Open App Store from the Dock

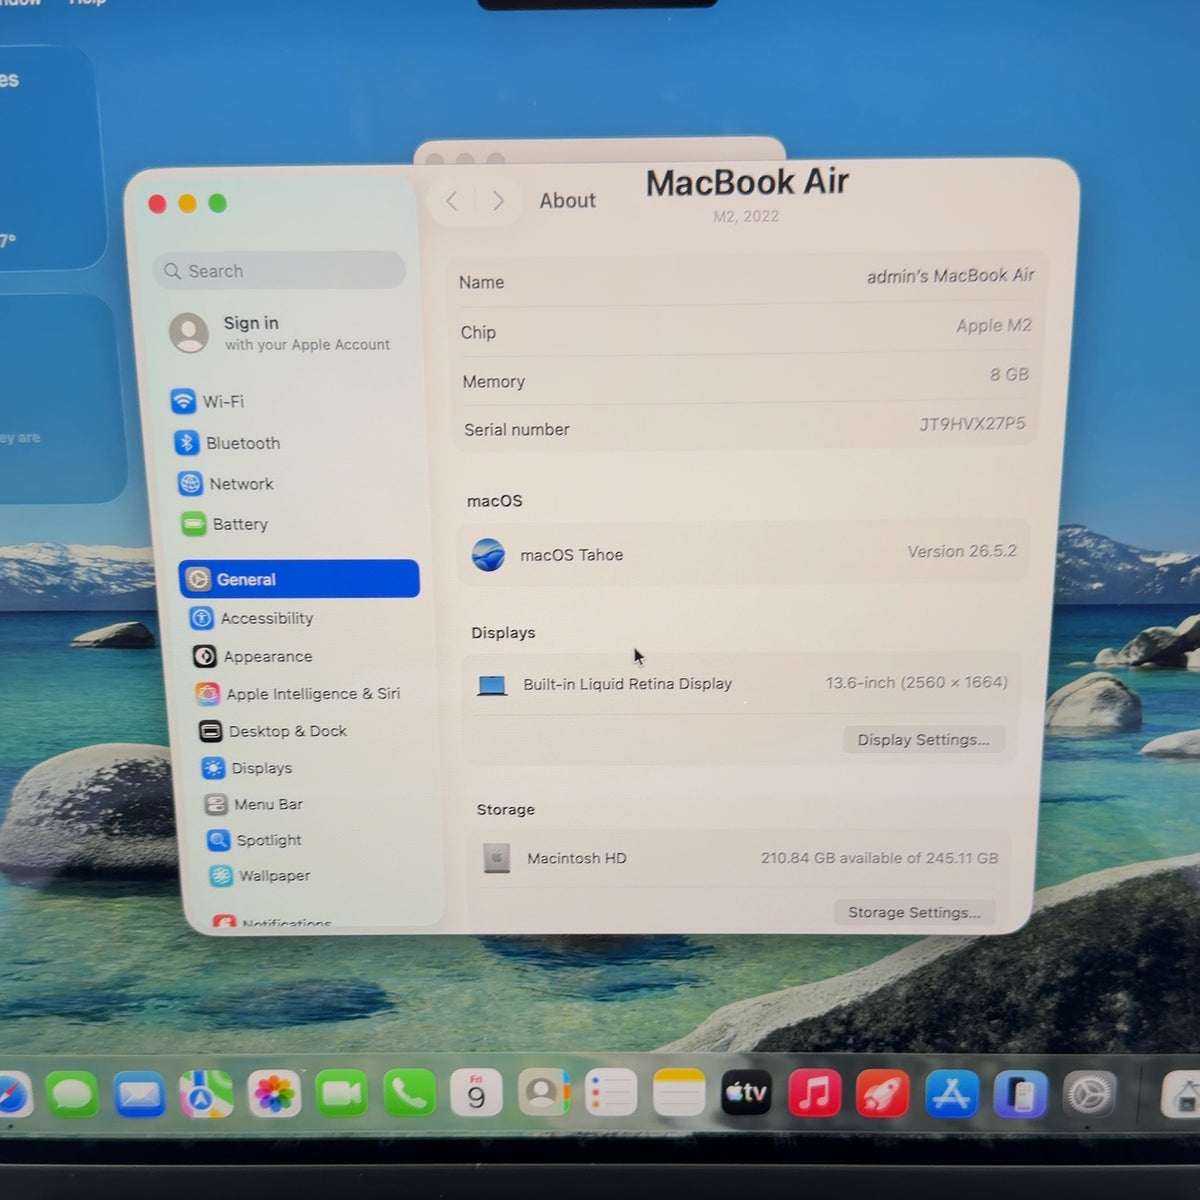coord(951,1094)
